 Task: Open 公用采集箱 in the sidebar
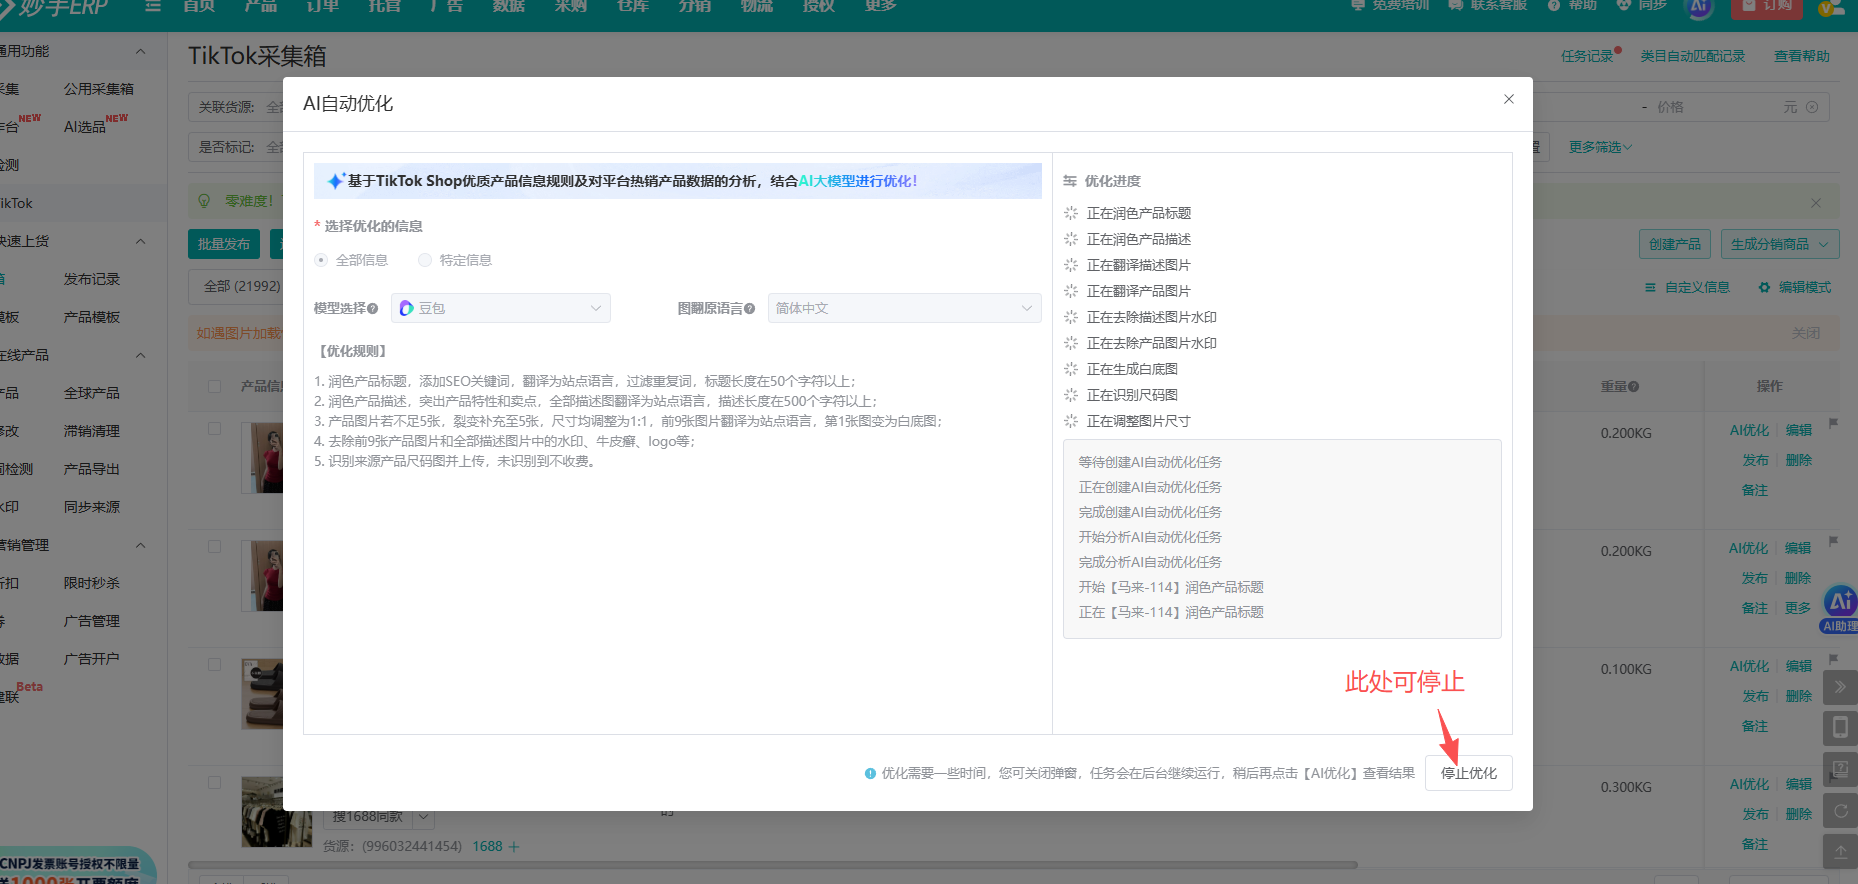pyautogui.click(x=98, y=89)
